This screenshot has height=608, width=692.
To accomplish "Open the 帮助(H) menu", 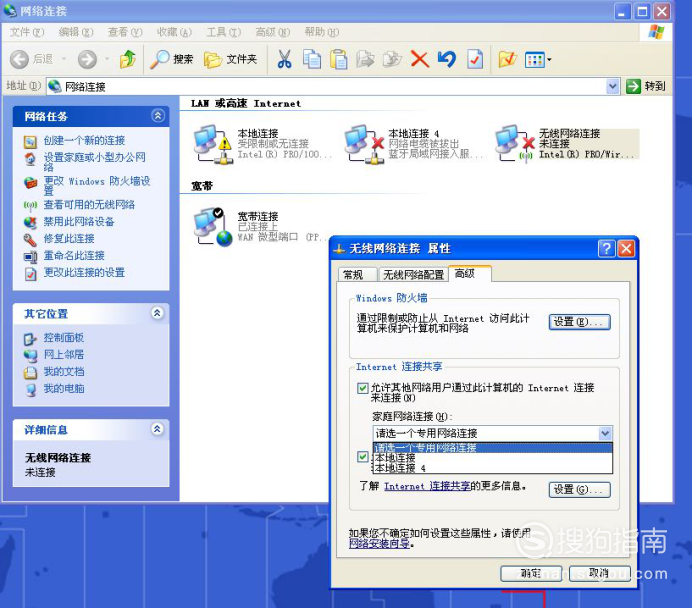I will 321,32.
